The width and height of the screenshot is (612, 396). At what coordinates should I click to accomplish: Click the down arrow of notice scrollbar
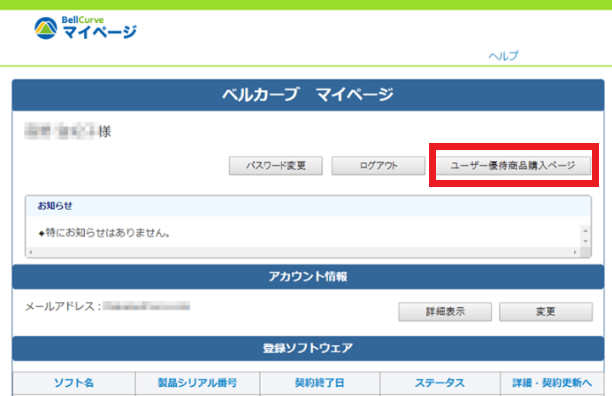585,241
